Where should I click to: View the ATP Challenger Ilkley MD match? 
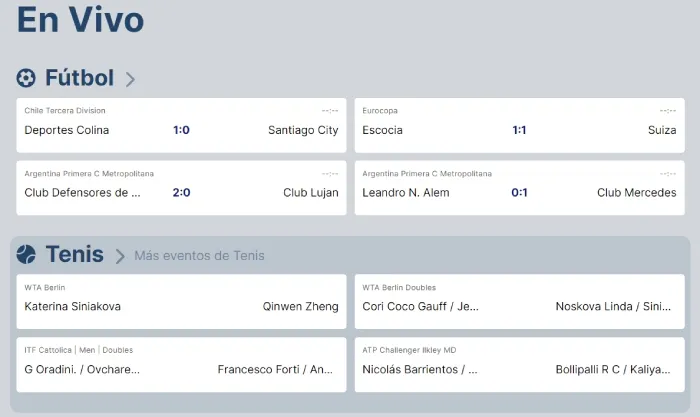[519, 365]
